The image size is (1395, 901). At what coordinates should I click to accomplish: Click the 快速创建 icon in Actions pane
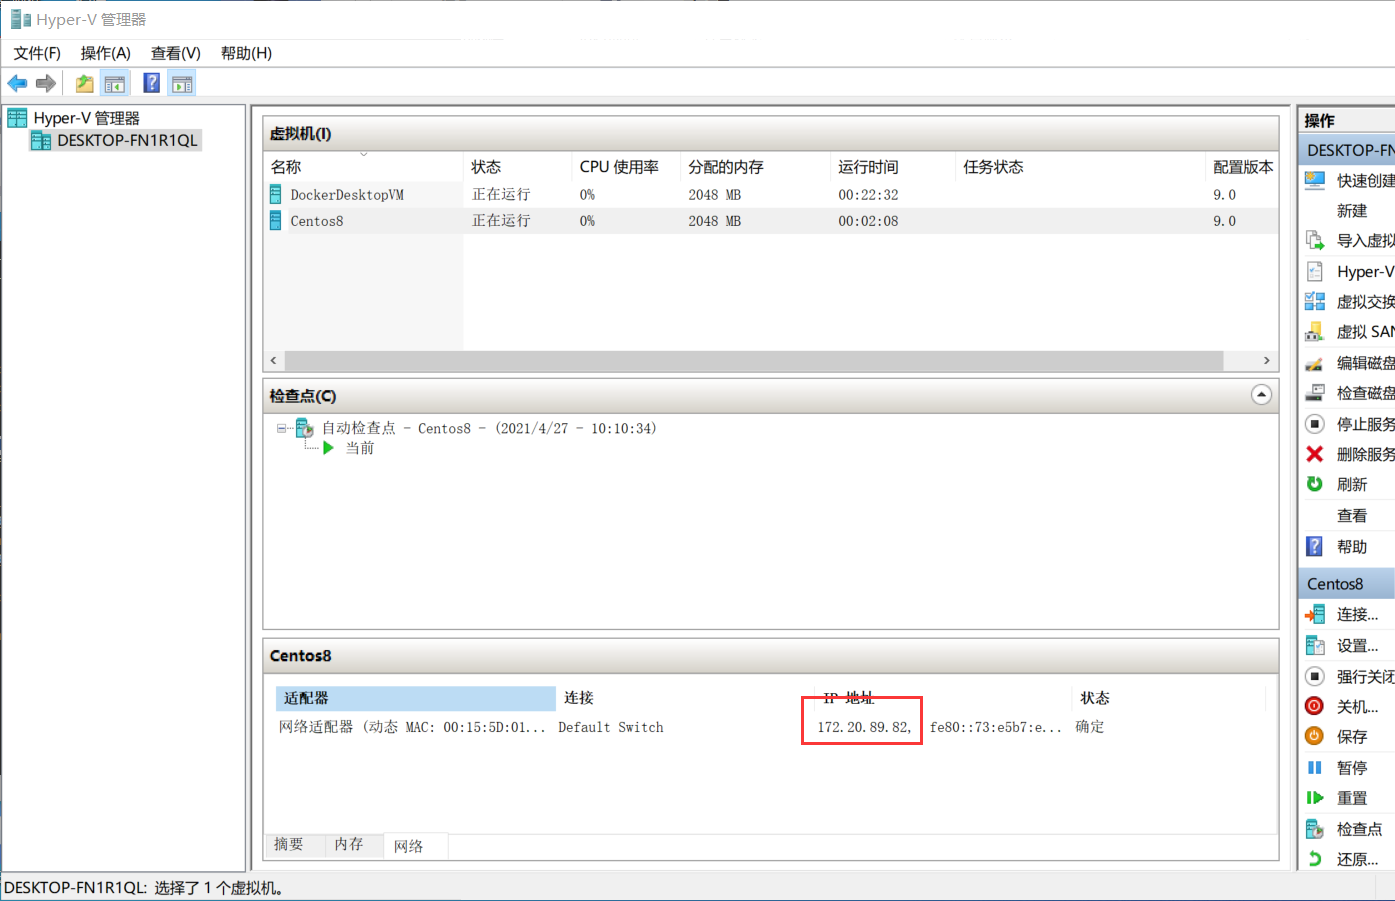(x=1315, y=180)
